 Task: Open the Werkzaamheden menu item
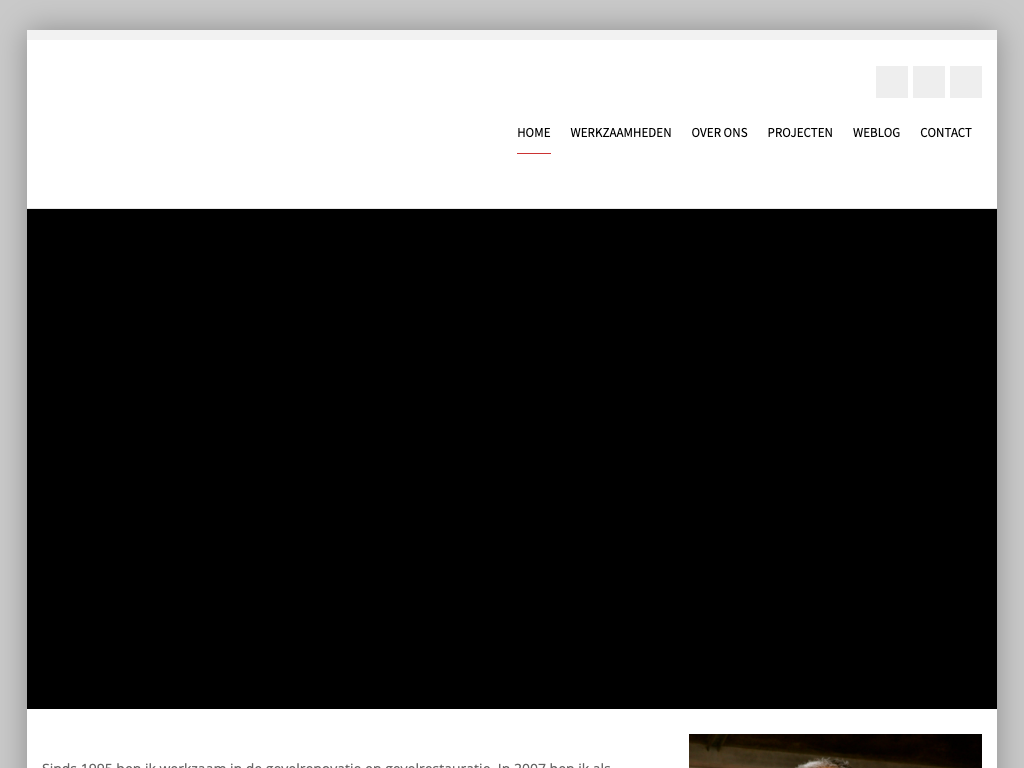[620, 133]
